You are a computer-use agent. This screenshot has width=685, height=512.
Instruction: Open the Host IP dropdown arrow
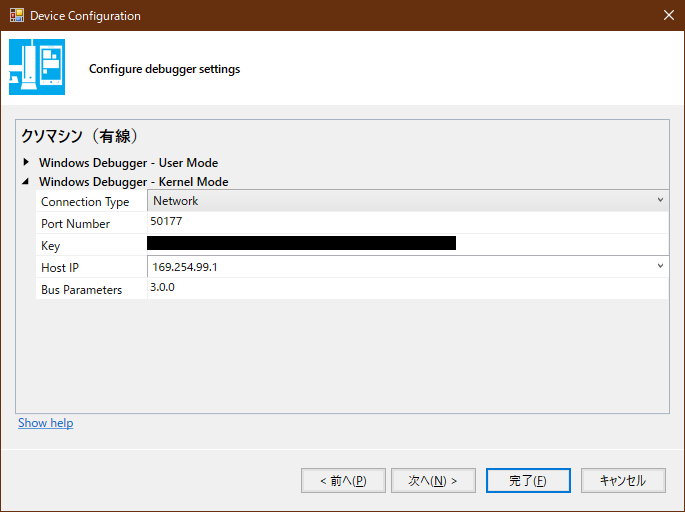[660, 266]
